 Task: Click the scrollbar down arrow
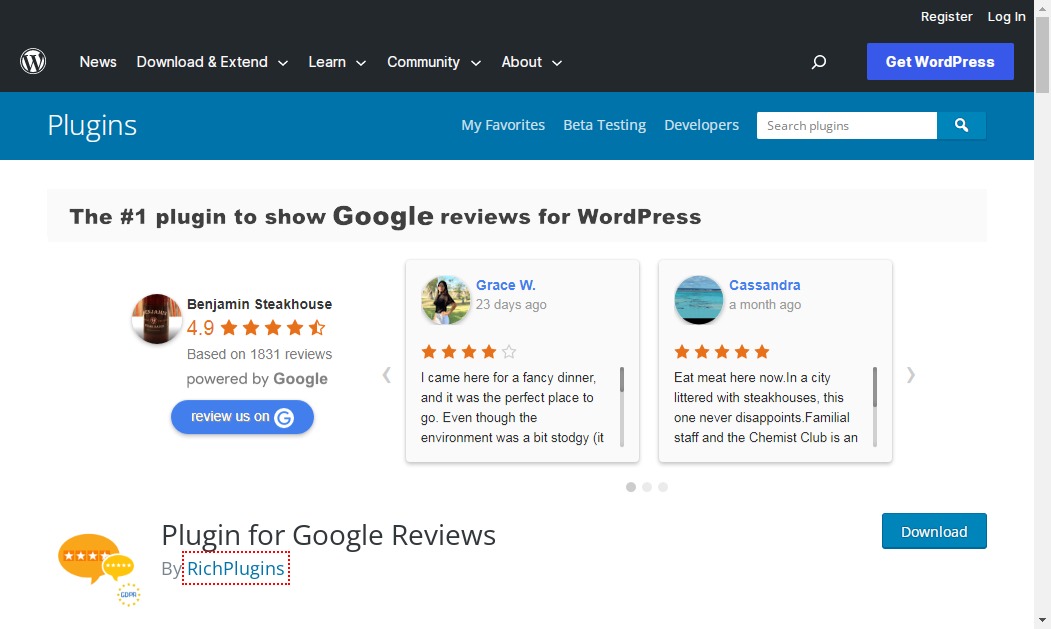(1042, 620)
